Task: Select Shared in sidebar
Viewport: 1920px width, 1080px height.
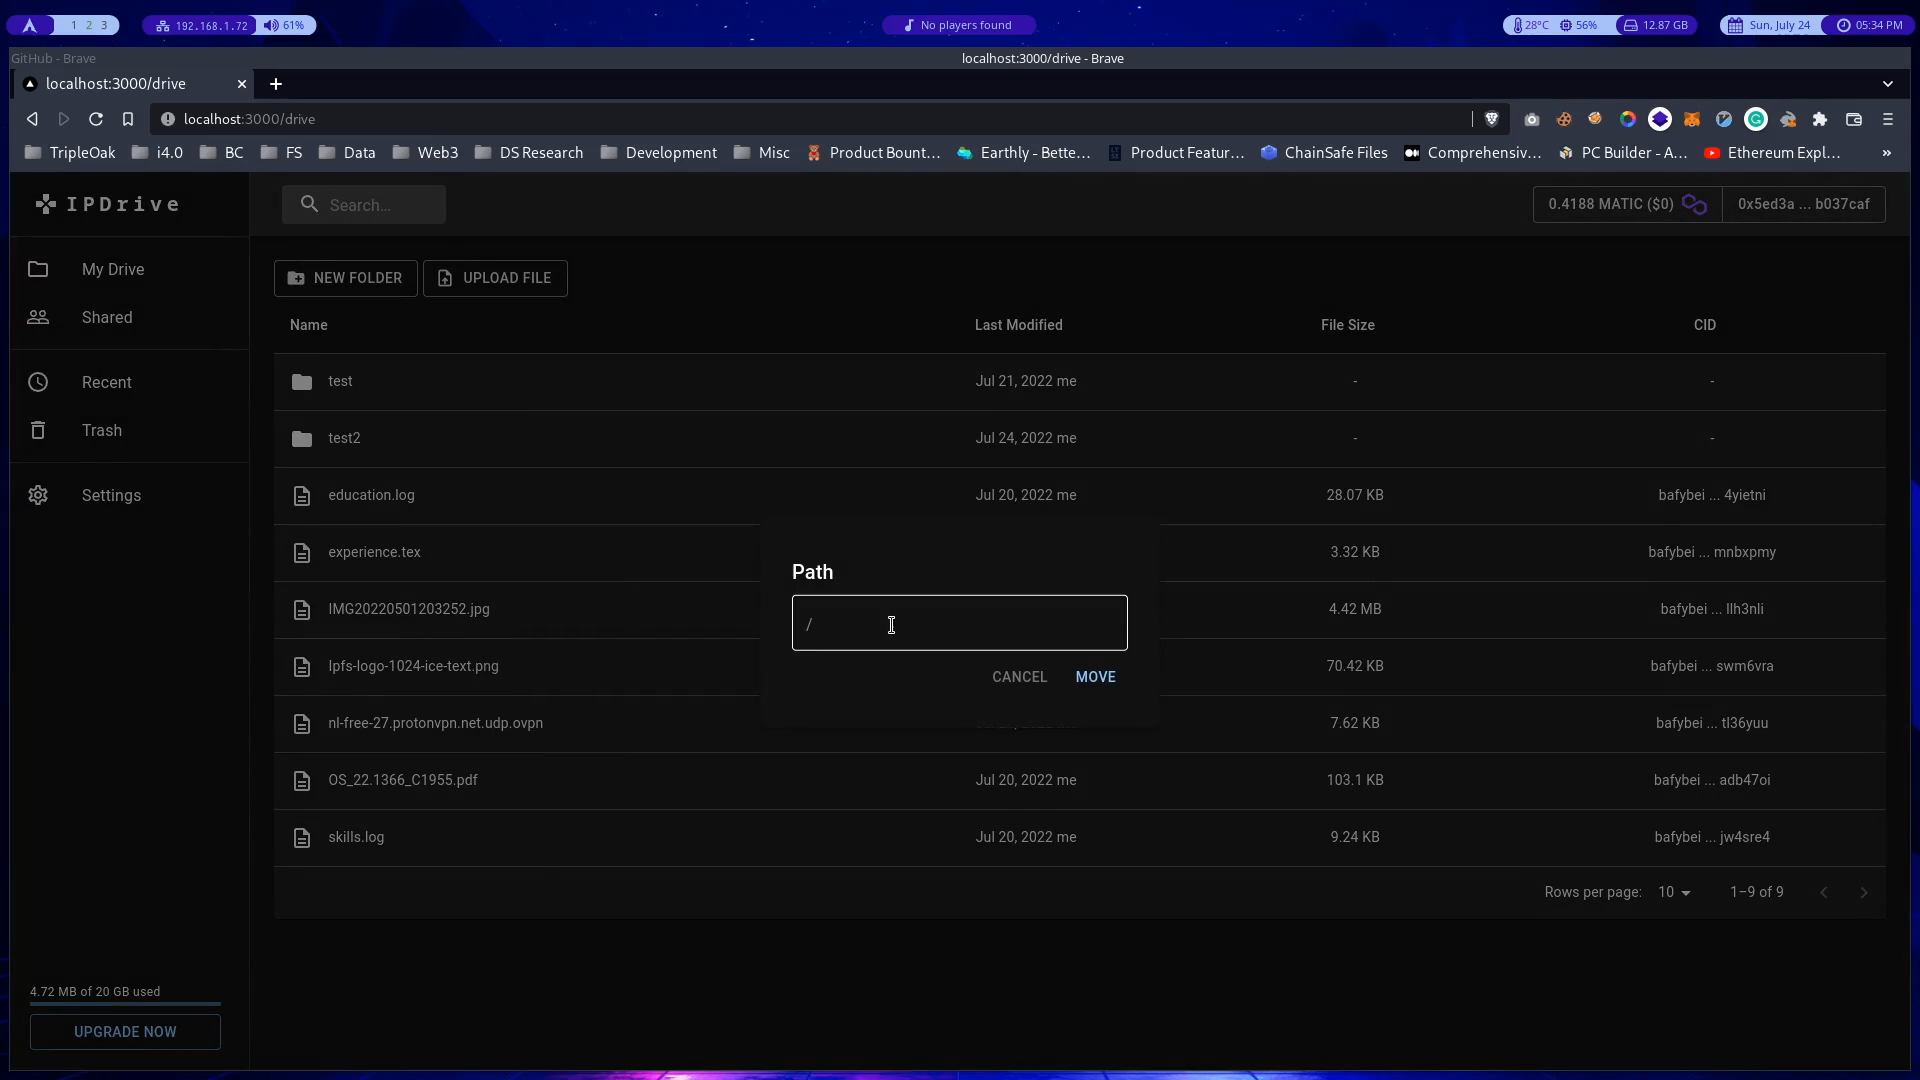Action: [x=130, y=317]
